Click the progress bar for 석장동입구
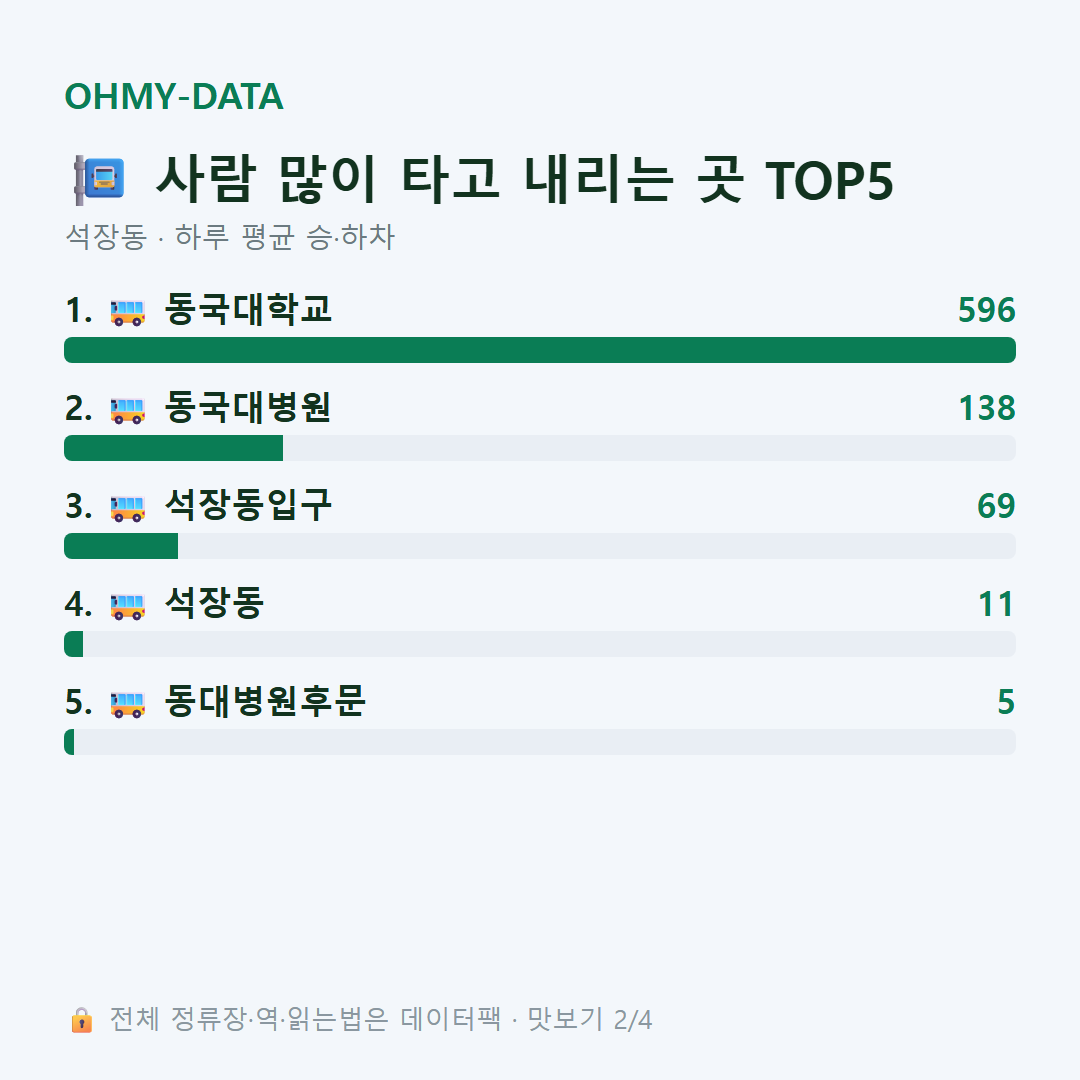The image size is (1080, 1080). pyautogui.click(x=540, y=546)
